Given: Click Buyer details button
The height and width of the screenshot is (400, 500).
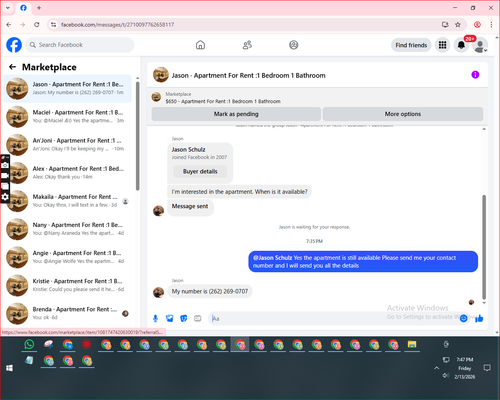Looking at the screenshot, I should pyautogui.click(x=200, y=171).
